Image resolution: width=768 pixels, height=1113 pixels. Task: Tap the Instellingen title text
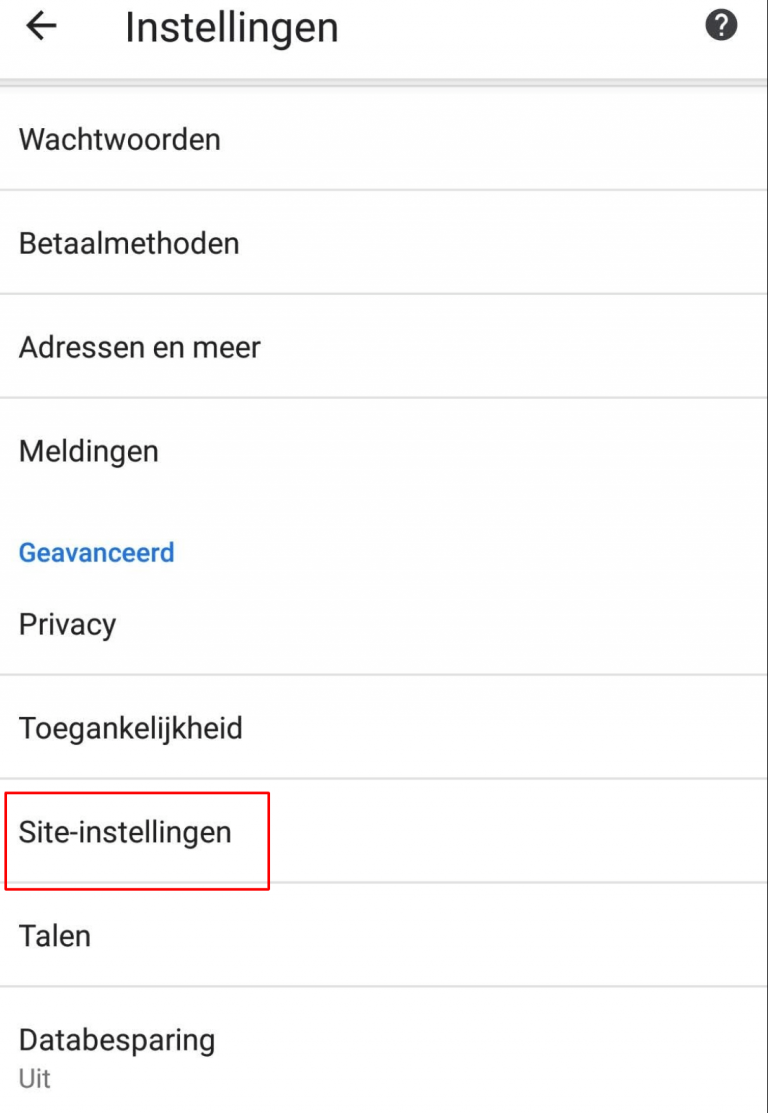coord(231,27)
